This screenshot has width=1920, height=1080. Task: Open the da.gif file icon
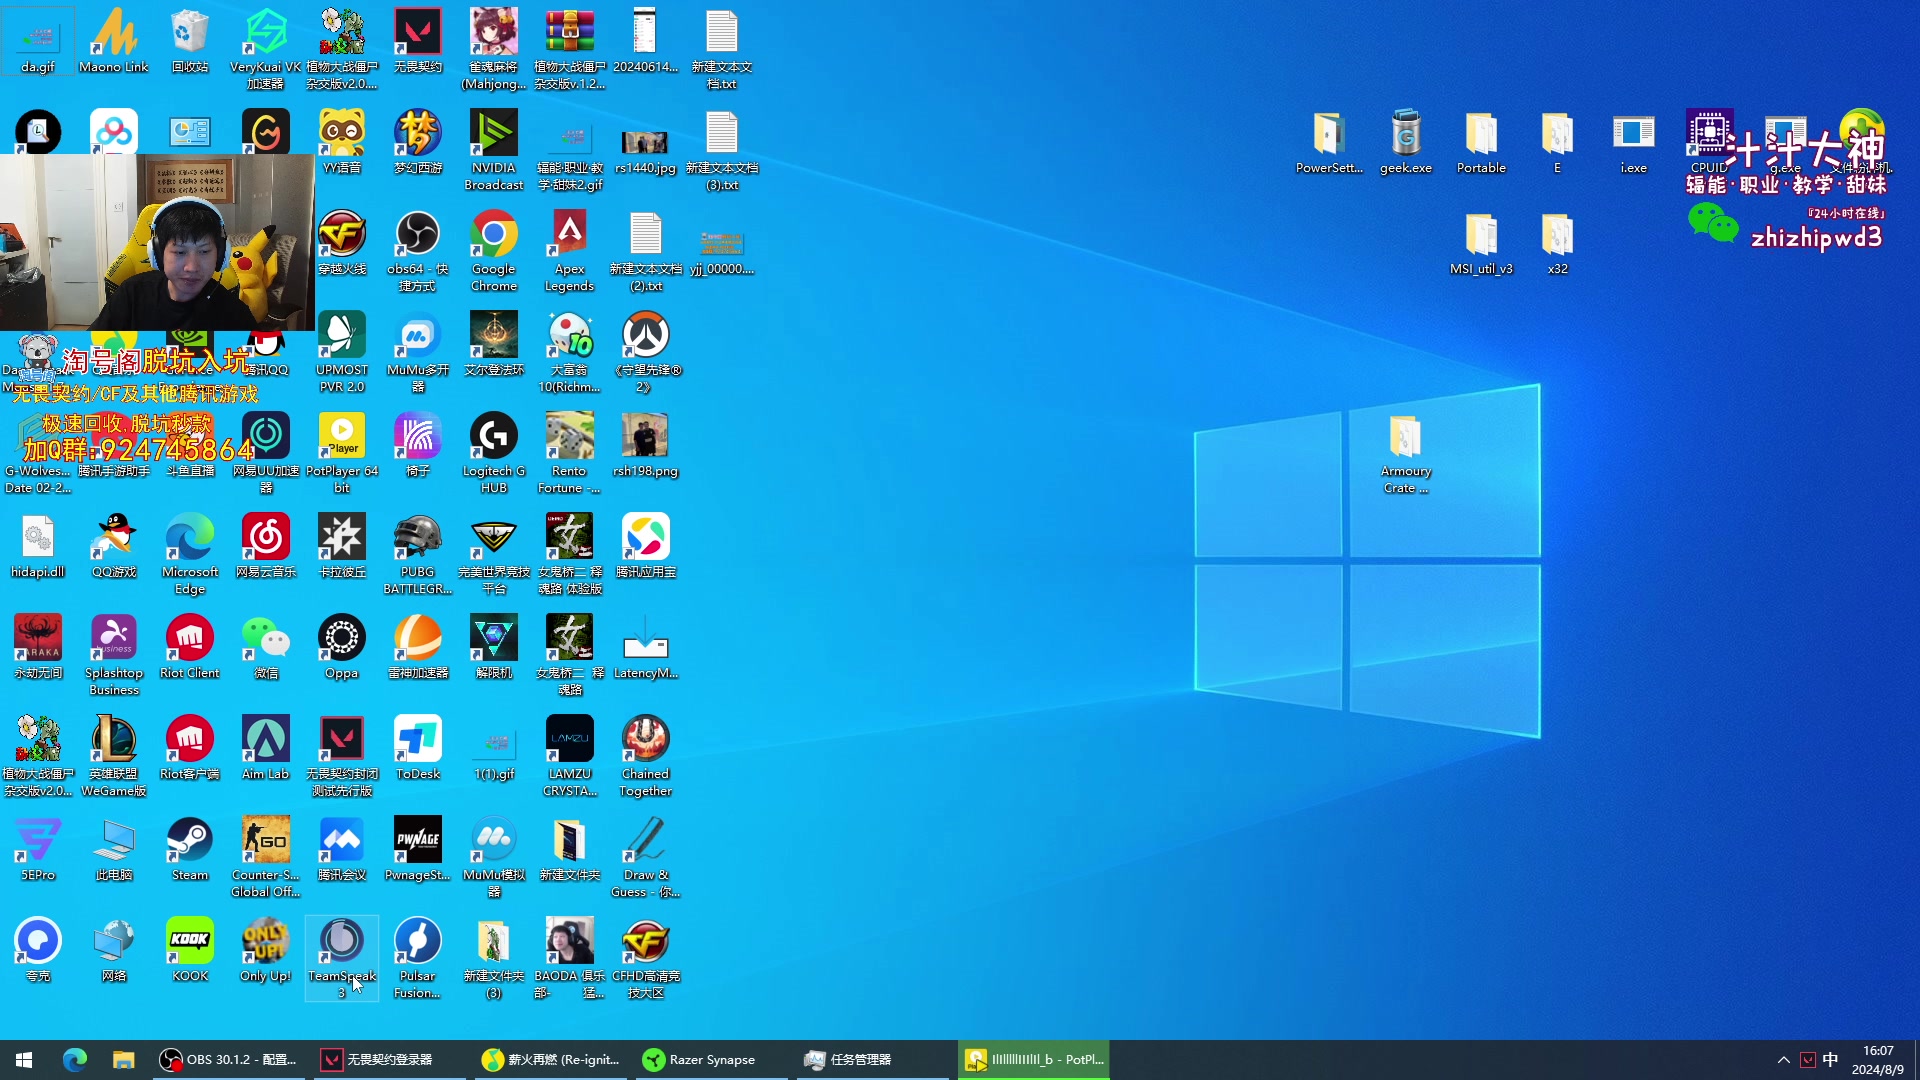[38, 41]
